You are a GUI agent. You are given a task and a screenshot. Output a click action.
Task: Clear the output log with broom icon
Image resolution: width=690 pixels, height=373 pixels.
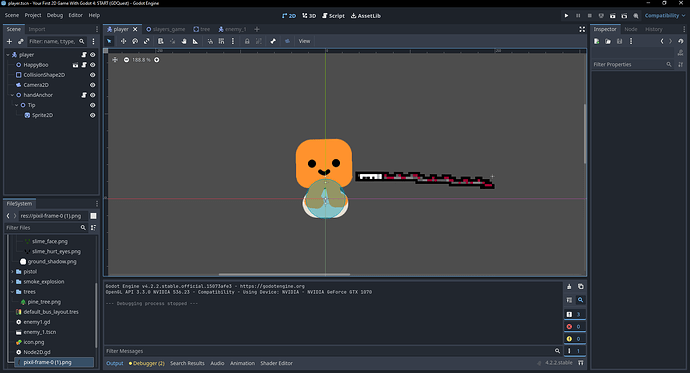point(569,286)
